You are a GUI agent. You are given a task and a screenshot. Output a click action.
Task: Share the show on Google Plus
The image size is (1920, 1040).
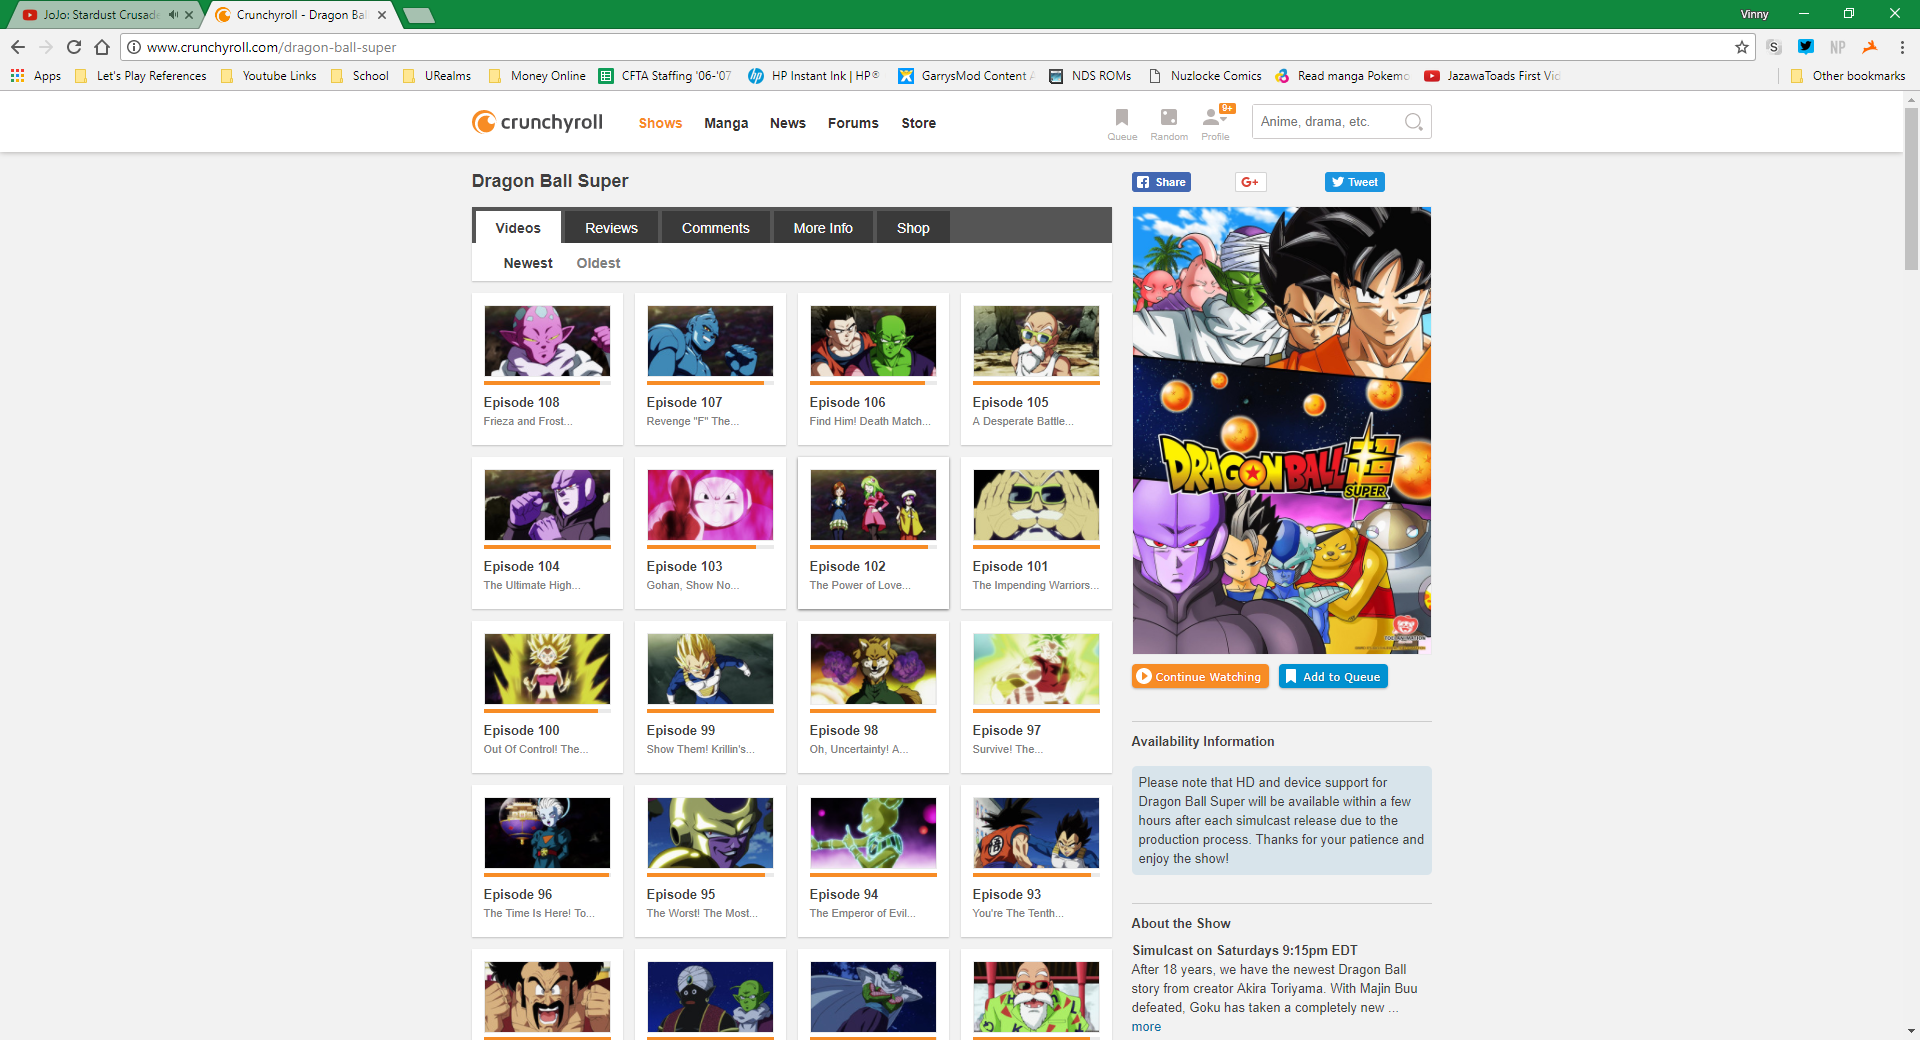click(x=1250, y=182)
